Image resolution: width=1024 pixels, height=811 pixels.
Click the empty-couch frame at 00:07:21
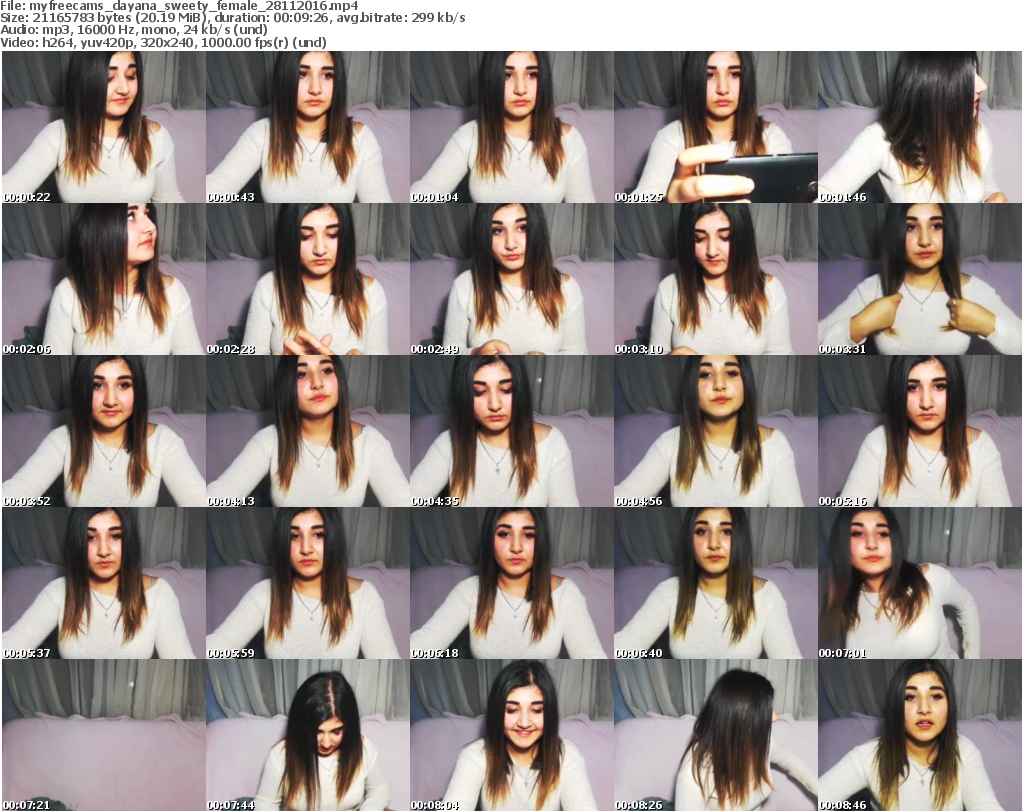104,735
